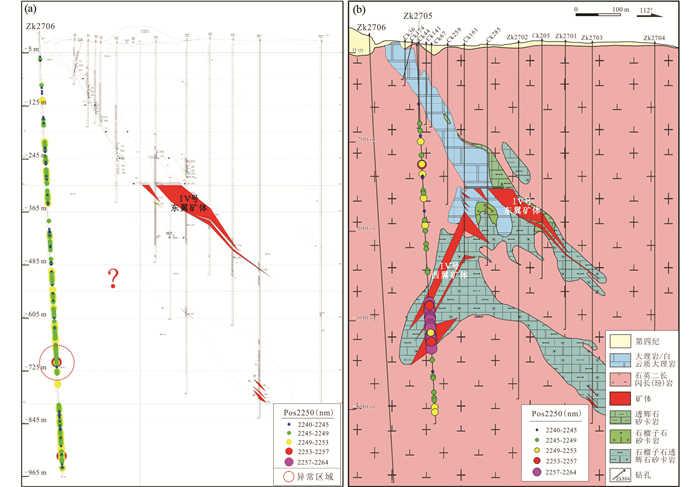700x487 pixels.
Task: Click the purple 2257-2264 dot in panel (b) legend
Action: pyautogui.click(x=538, y=471)
